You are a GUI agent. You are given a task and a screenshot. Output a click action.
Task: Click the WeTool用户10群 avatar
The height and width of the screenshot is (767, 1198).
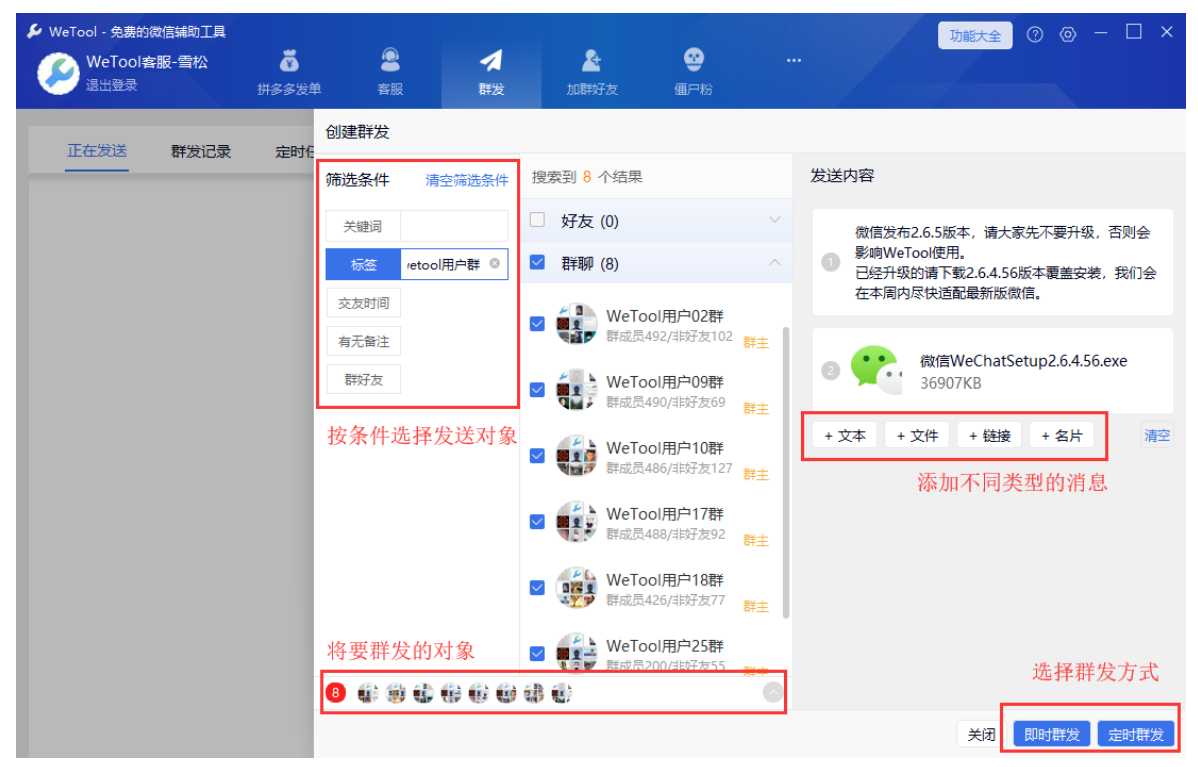point(576,456)
